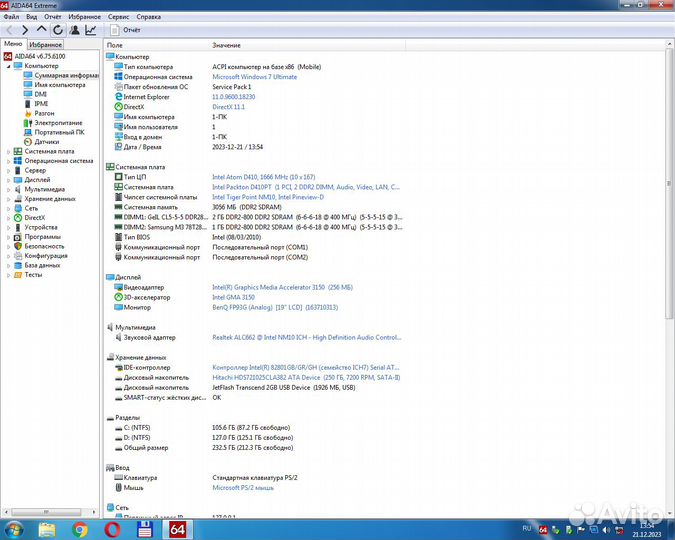Expand the Хранение данных tree node

click(8, 199)
